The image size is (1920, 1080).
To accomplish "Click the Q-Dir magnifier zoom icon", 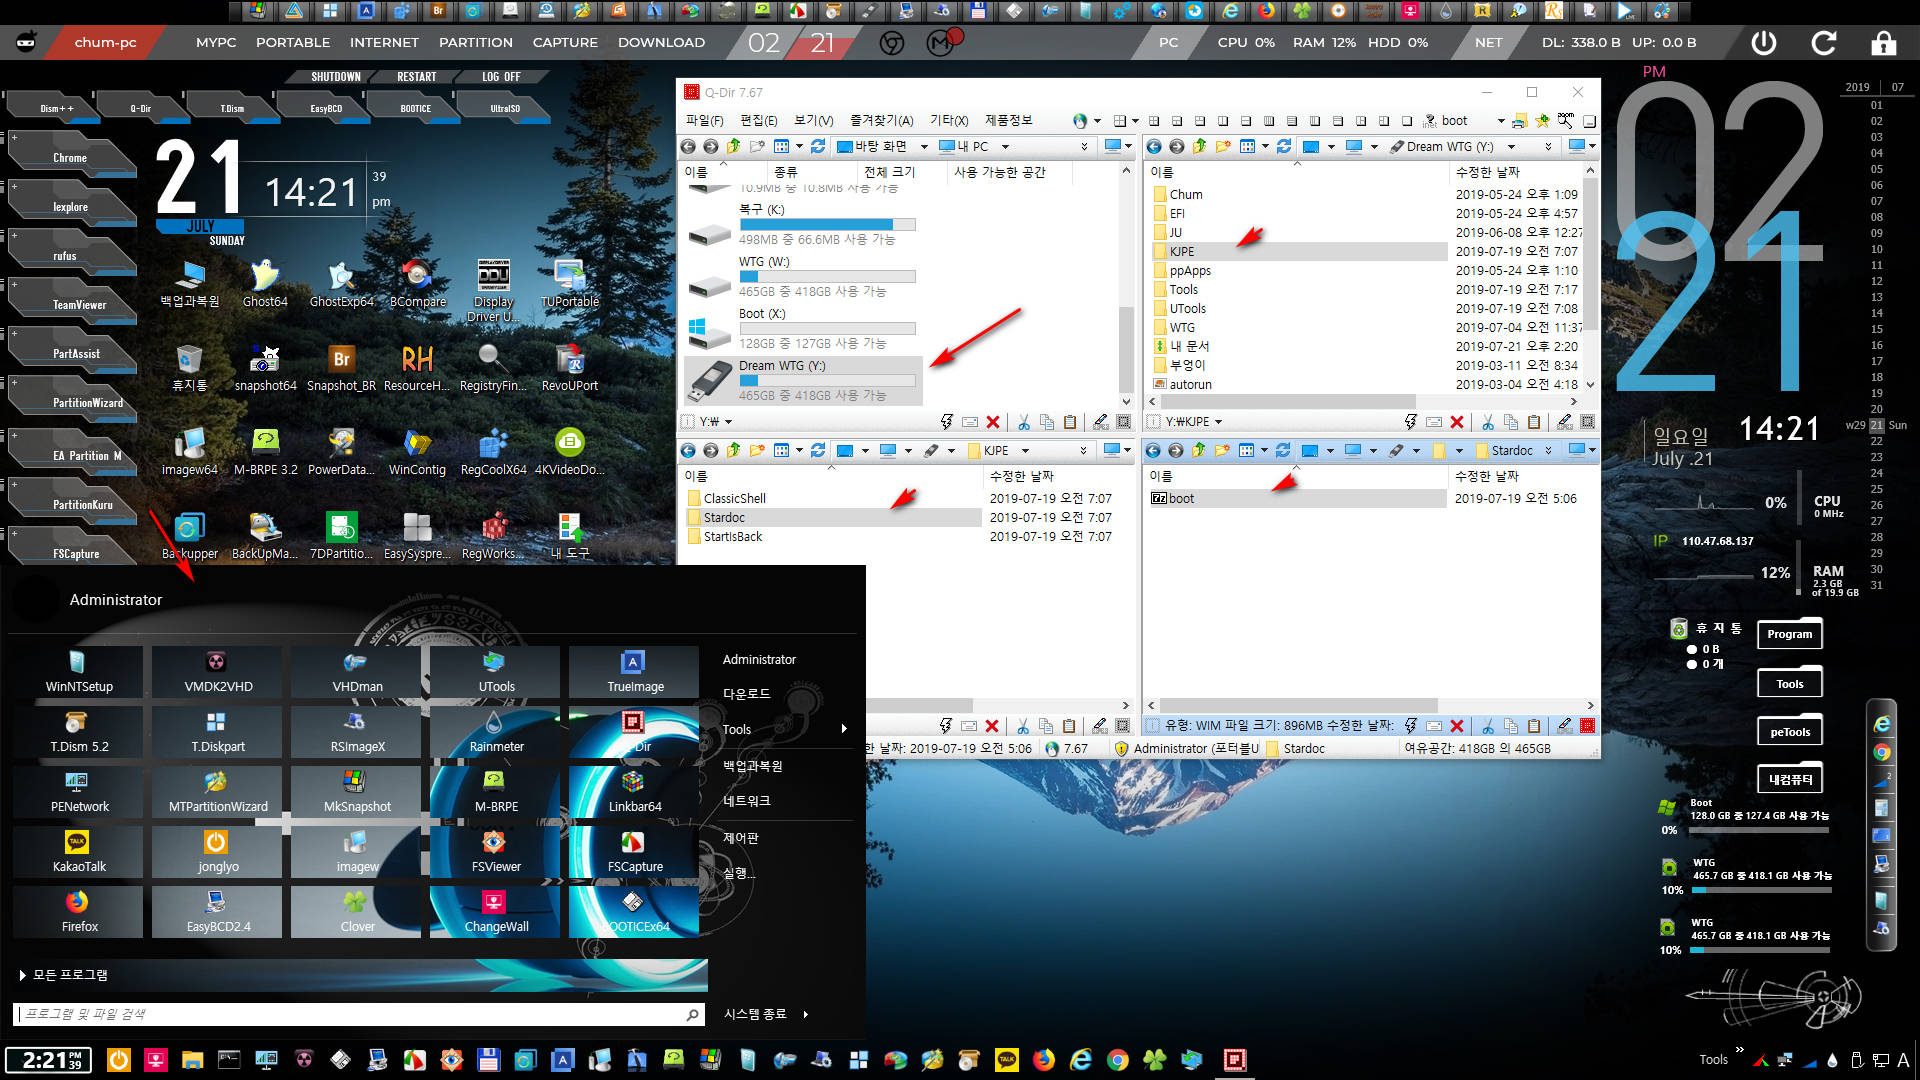I will 1565,120.
